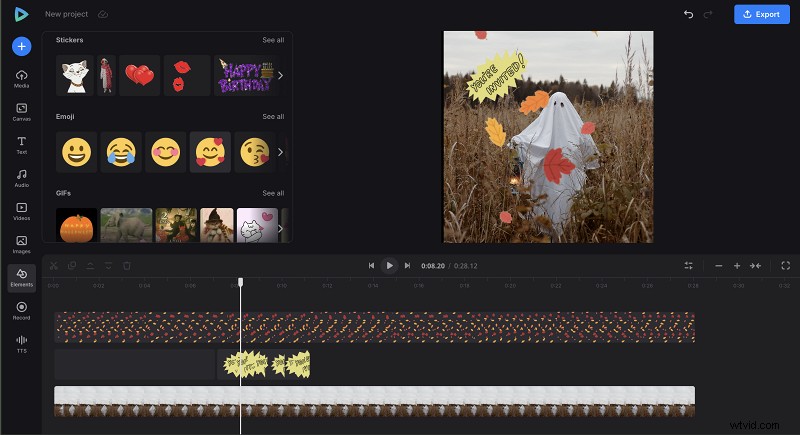Delete selected clip with trash icon
Viewport: 800px width, 435px height.
coord(127,266)
